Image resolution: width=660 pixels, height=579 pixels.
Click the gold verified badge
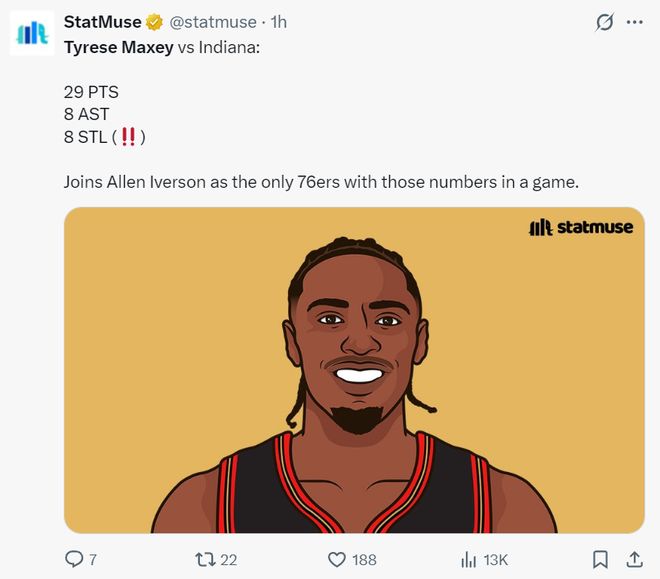click(156, 23)
